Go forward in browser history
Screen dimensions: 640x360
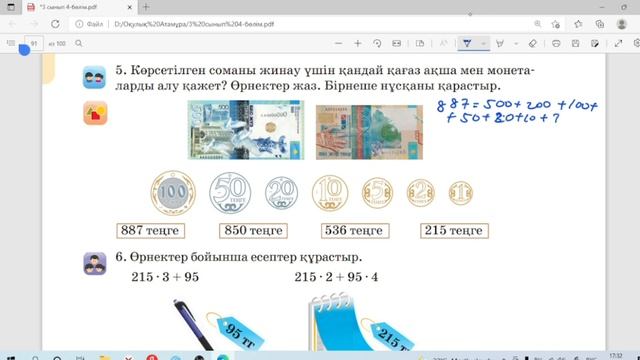point(34,24)
